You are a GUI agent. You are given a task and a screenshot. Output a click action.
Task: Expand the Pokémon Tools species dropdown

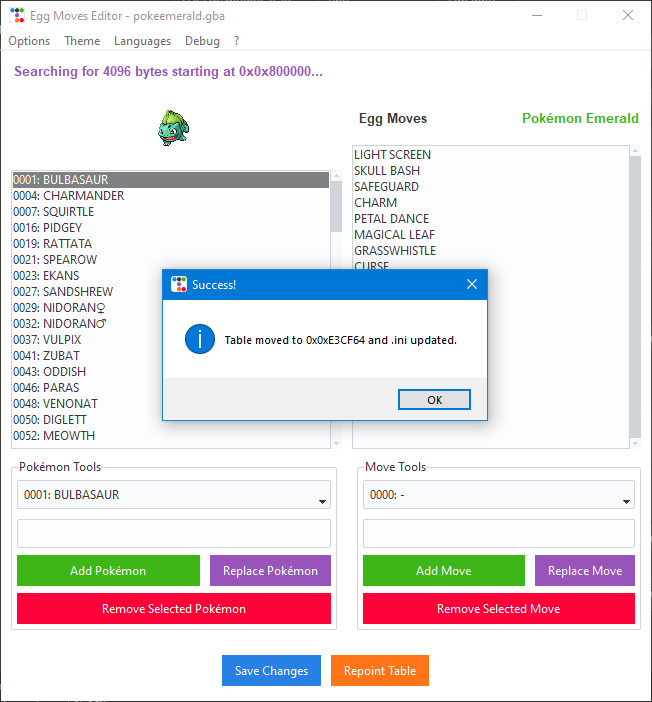[173, 495]
